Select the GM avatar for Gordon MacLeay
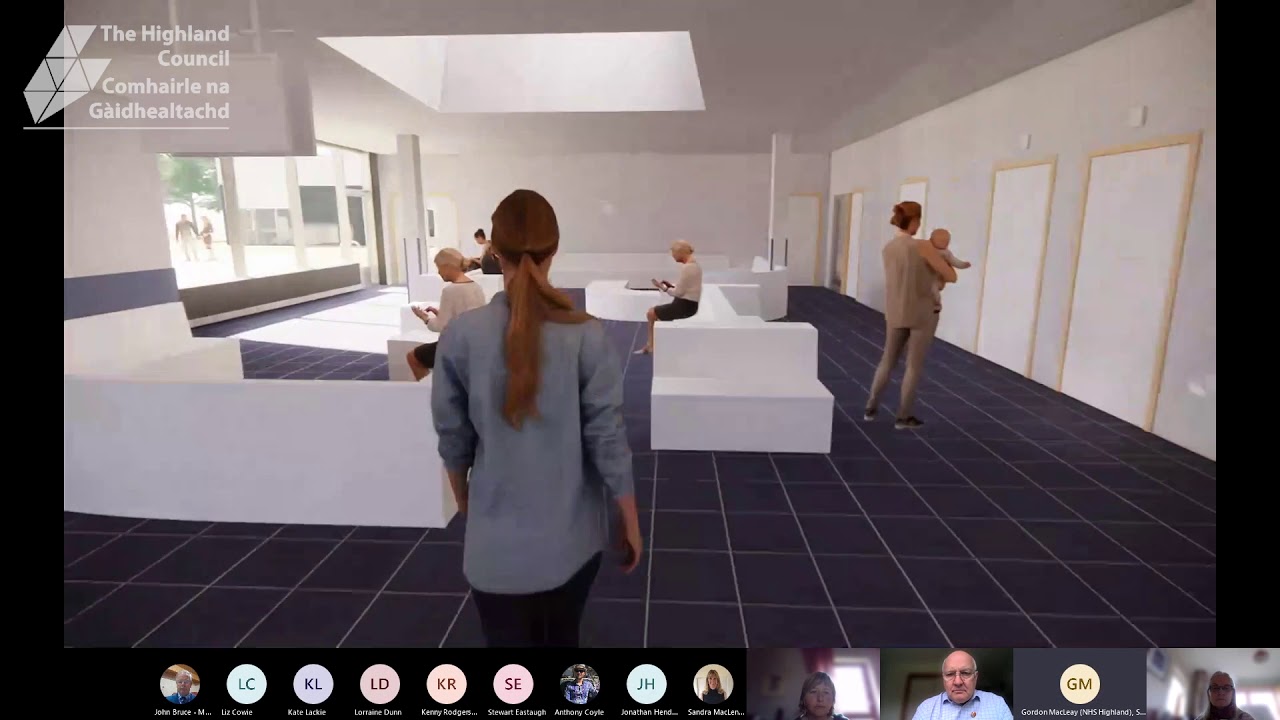The width and height of the screenshot is (1280, 720). click(1079, 684)
